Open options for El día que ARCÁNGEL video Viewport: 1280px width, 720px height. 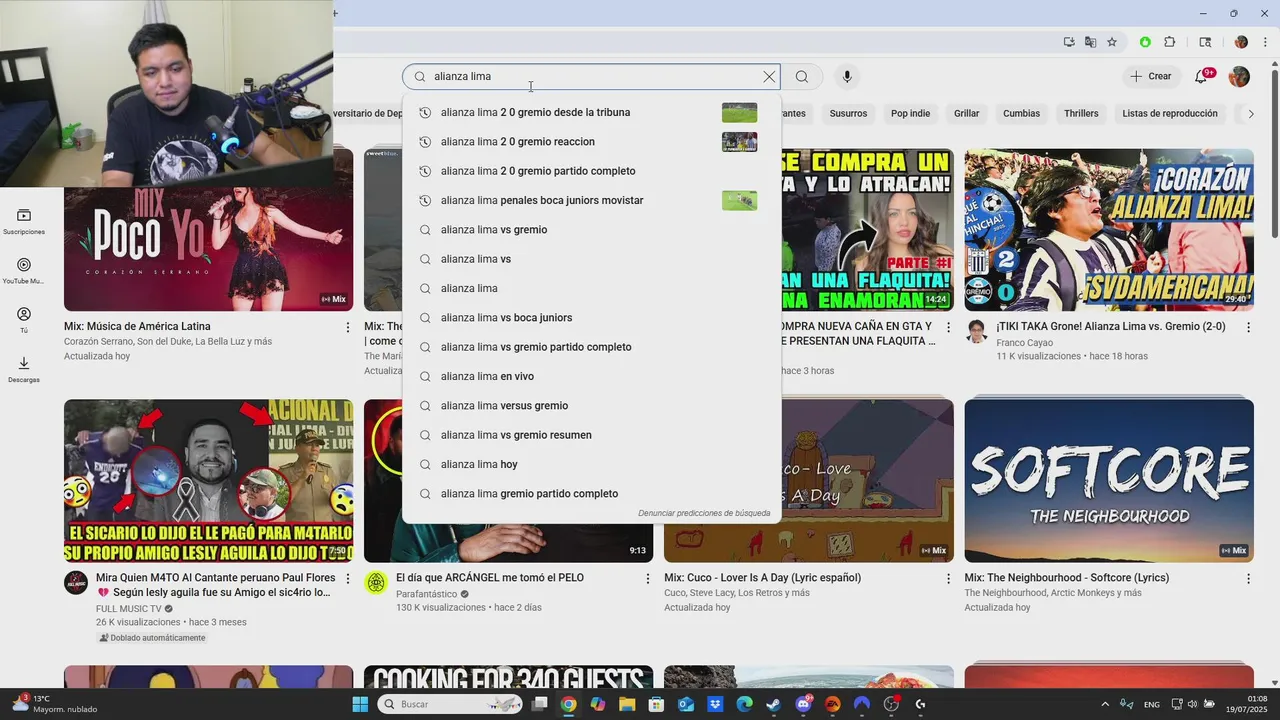[x=648, y=578]
